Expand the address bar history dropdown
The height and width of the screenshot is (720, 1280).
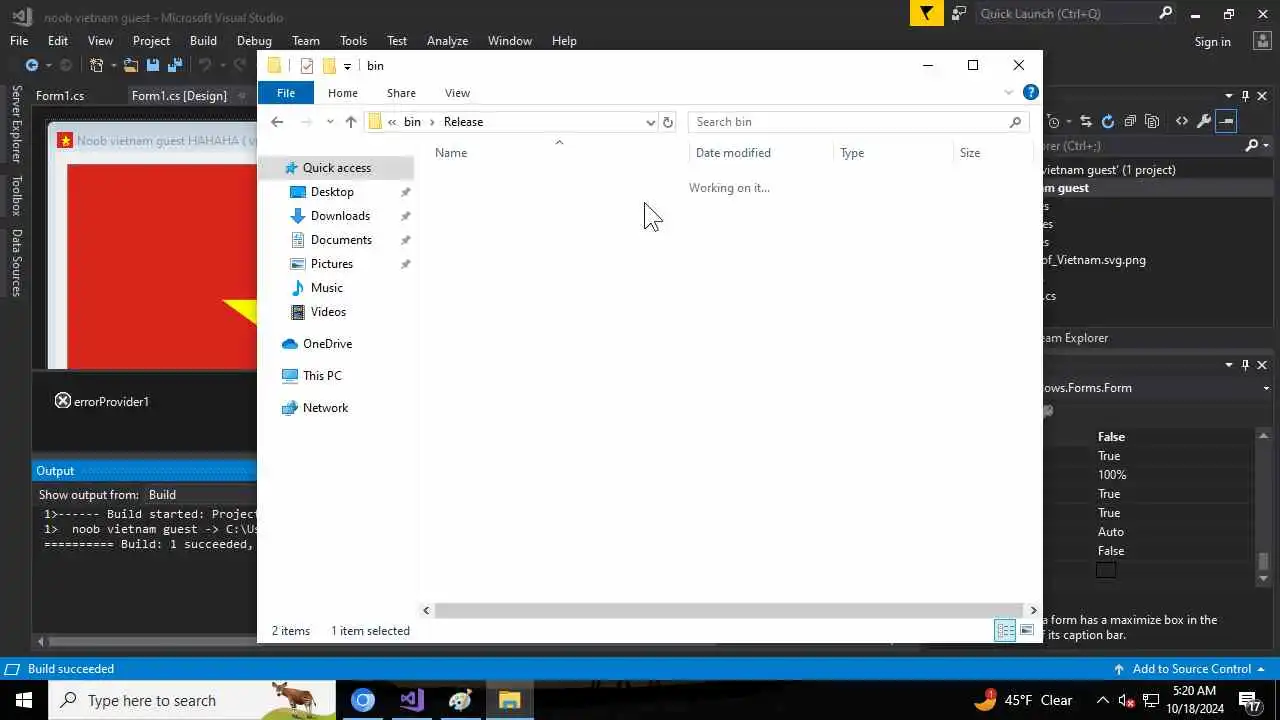(651, 122)
